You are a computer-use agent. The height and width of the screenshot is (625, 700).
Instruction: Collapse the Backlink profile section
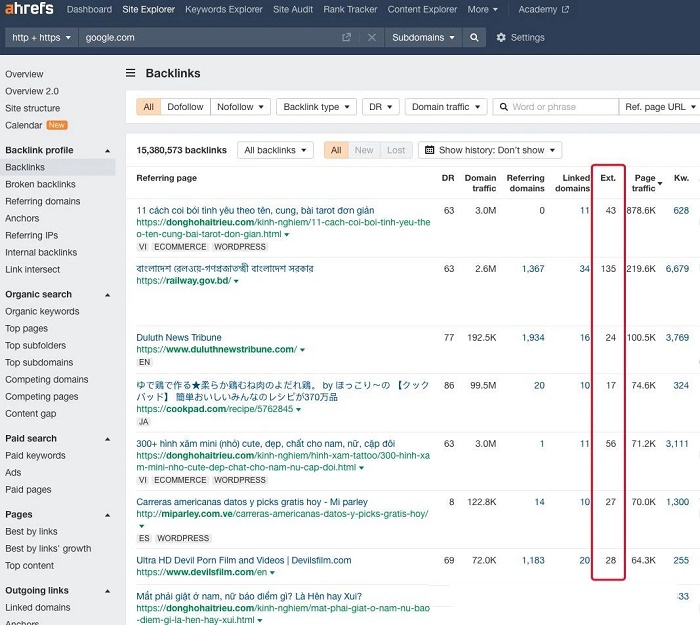tap(107, 150)
